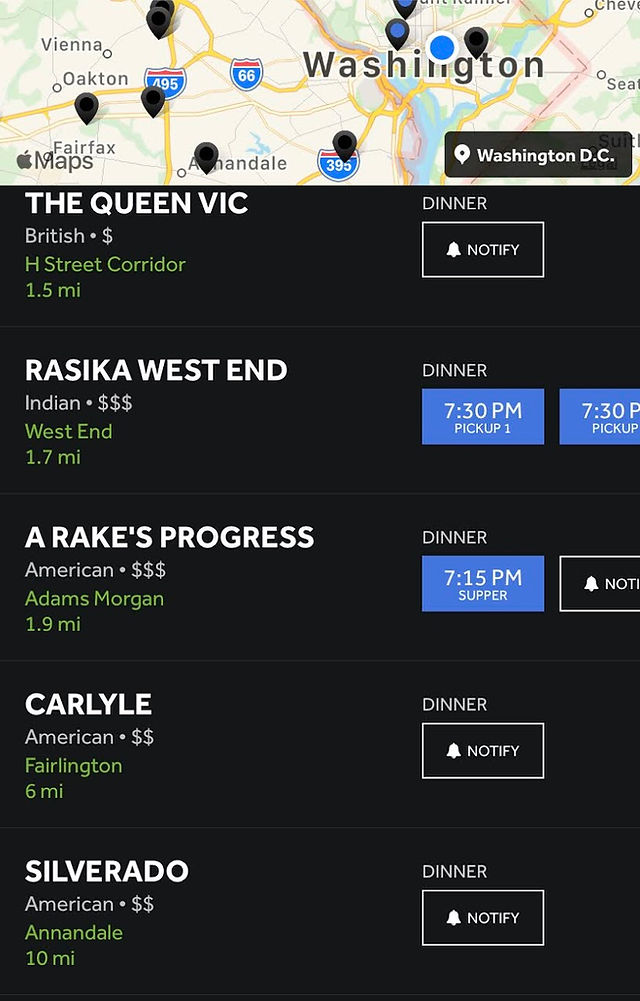The width and height of the screenshot is (640, 1001).
Task: Select the second 7:30 PM Rasika slot
Action: pos(600,416)
